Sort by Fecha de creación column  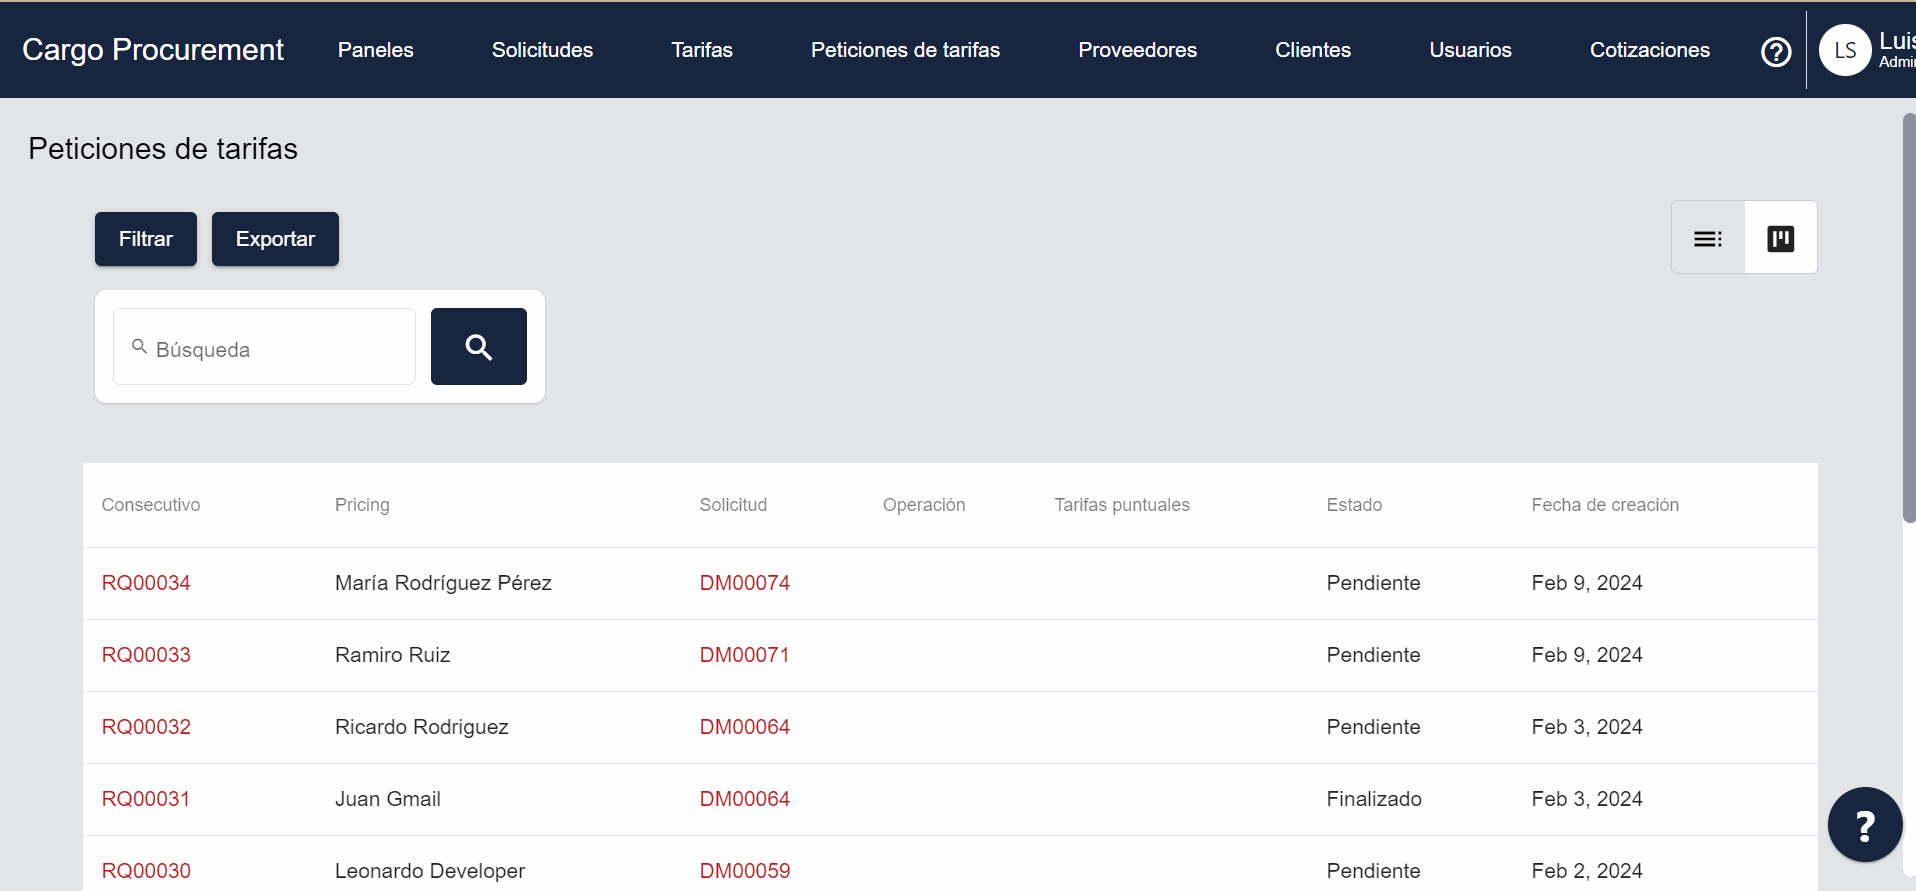pyautogui.click(x=1604, y=505)
